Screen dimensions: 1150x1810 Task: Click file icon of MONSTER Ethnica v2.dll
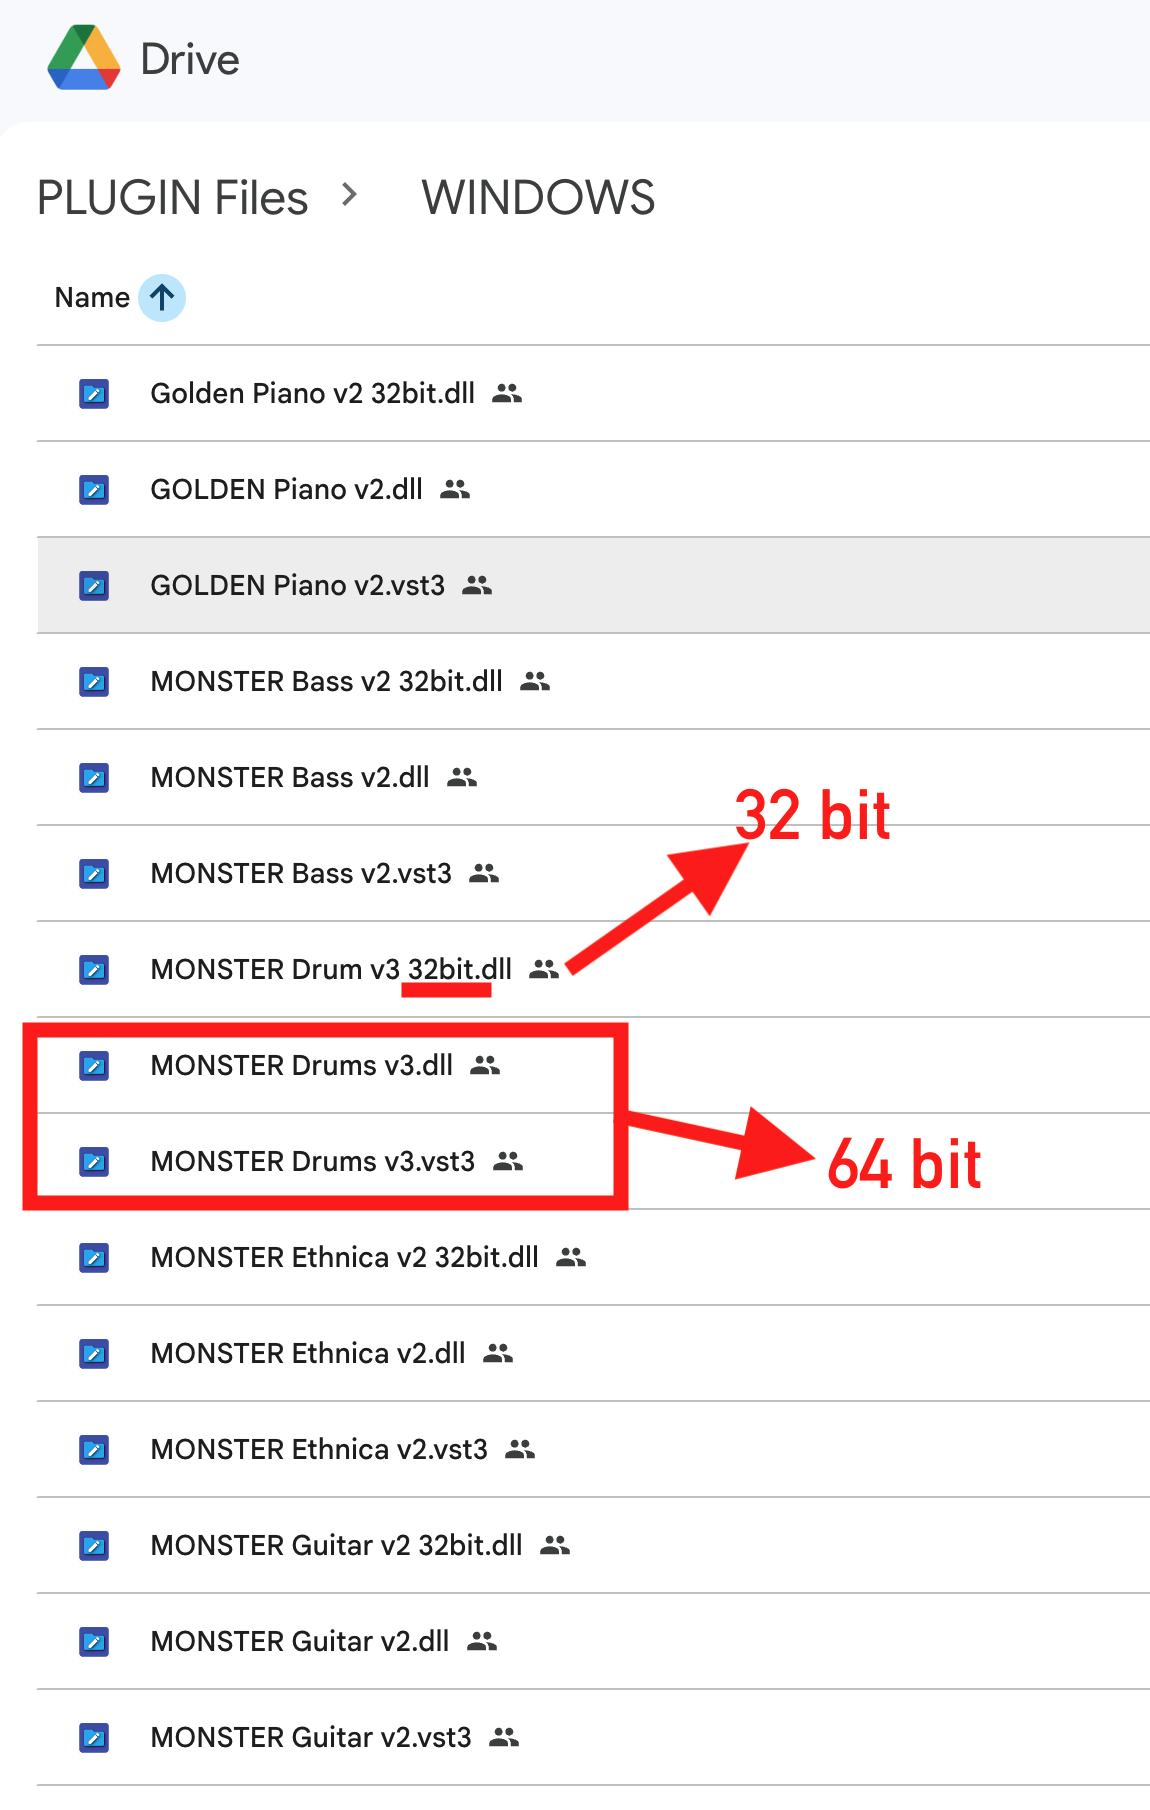click(94, 1353)
